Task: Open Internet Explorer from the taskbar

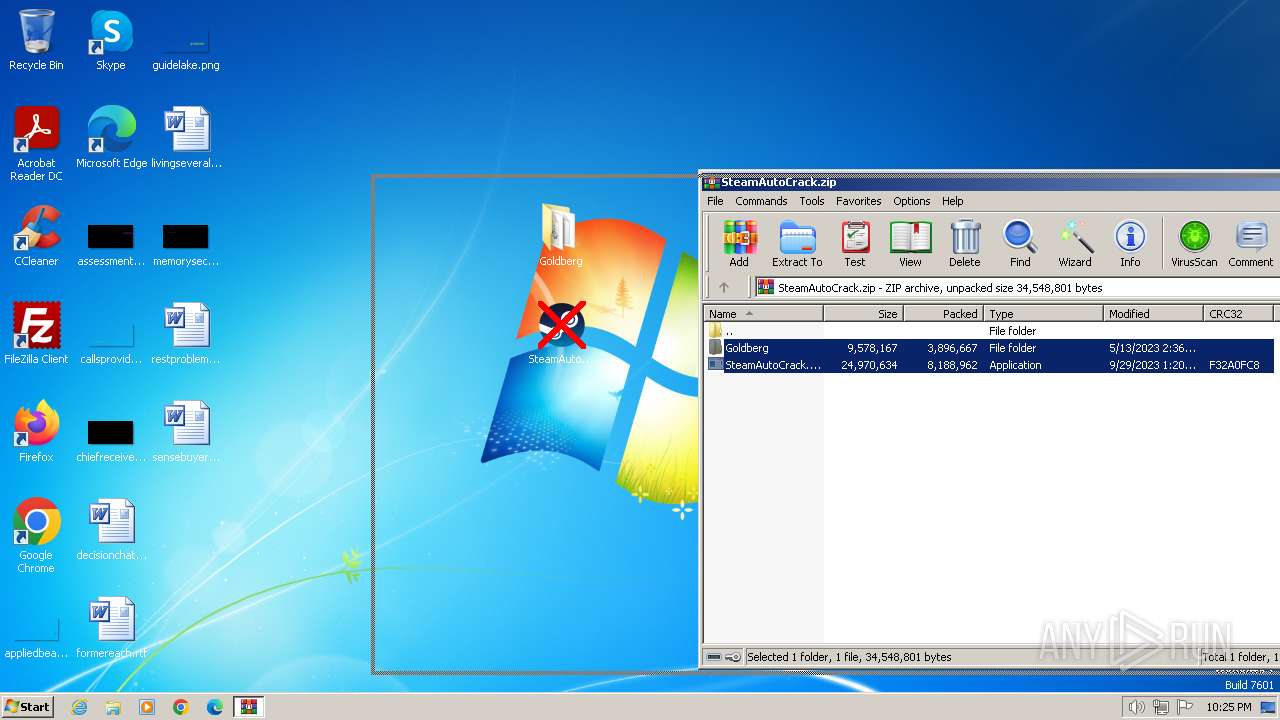Action: [x=79, y=707]
